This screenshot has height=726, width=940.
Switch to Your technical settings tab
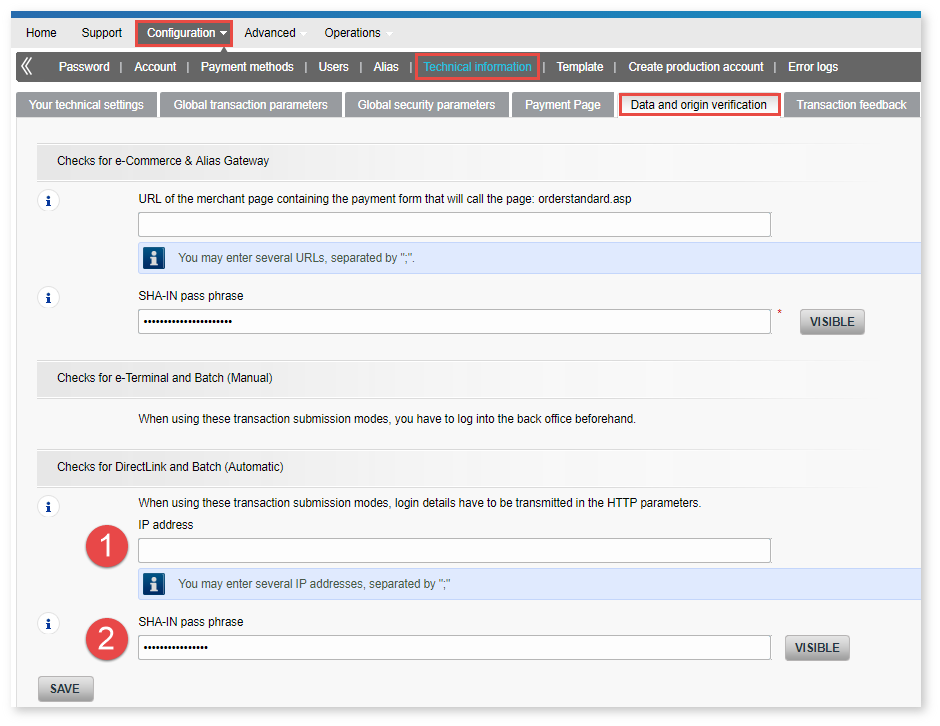pos(86,105)
